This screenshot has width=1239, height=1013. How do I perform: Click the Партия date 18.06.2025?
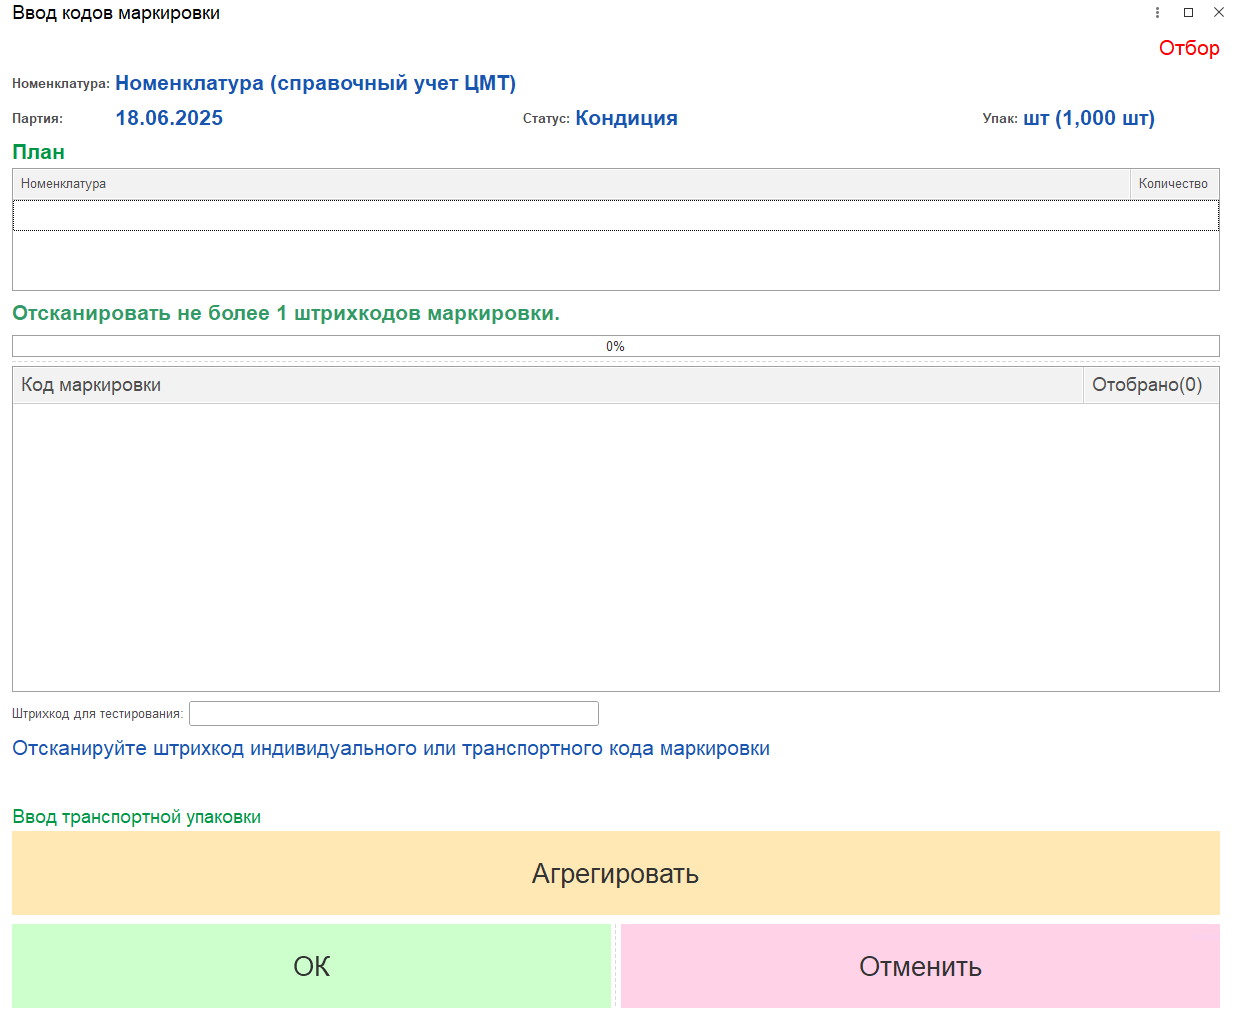coord(169,118)
